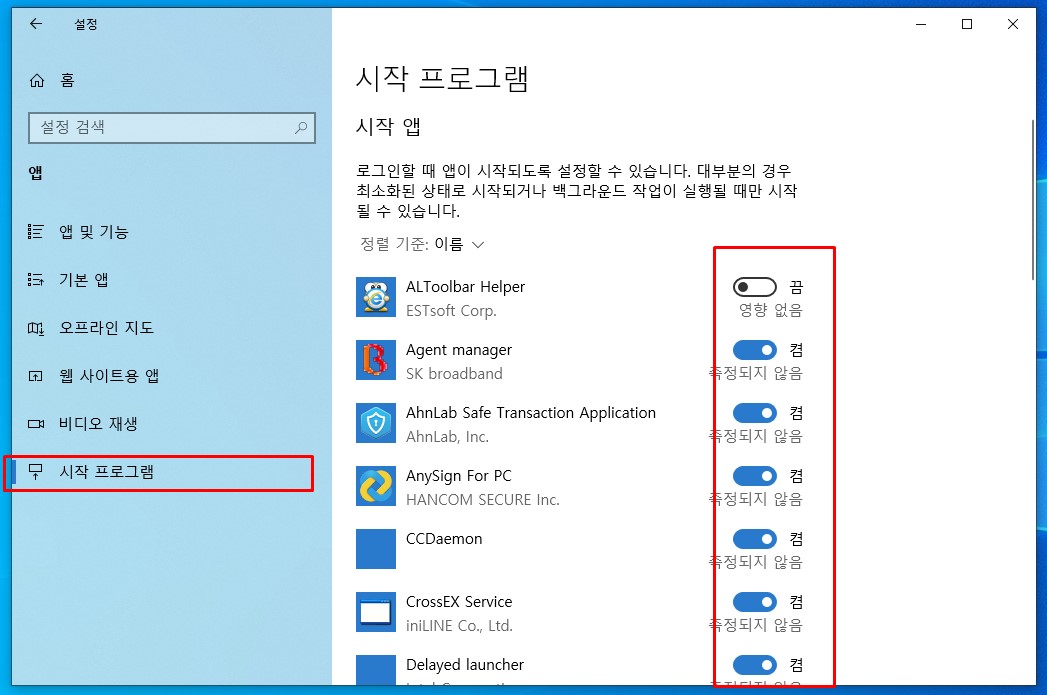The width and height of the screenshot is (1047, 695).
Task: Click the CCDaemon app name
Action: 444,539
